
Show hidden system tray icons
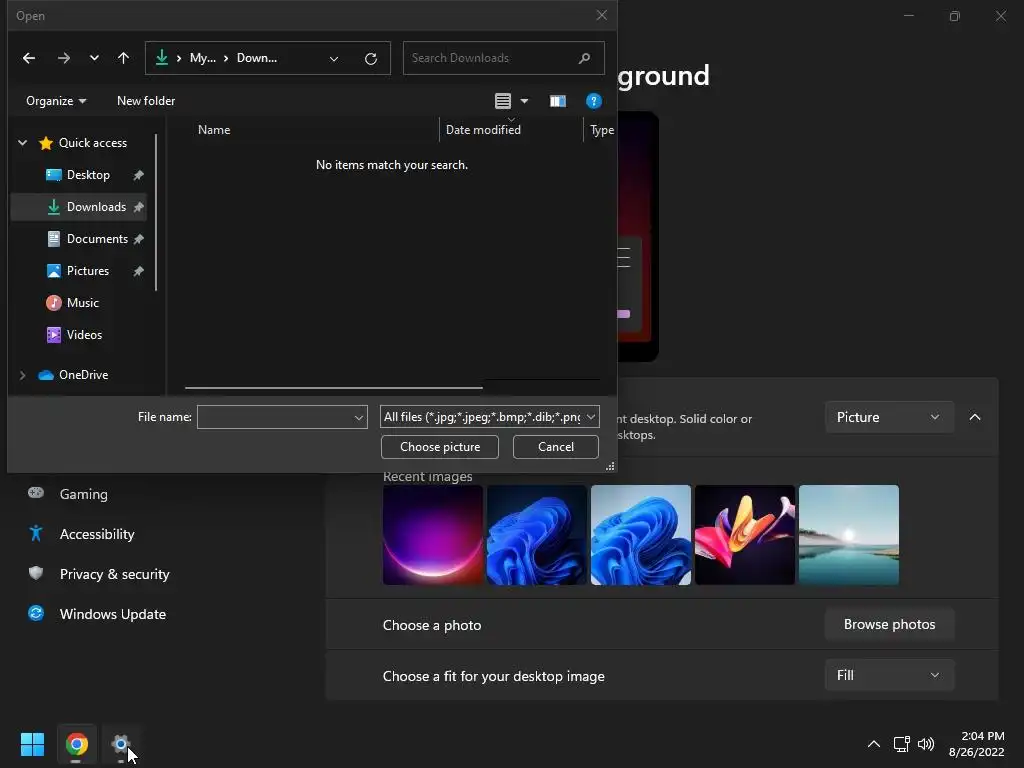coord(874,744)
